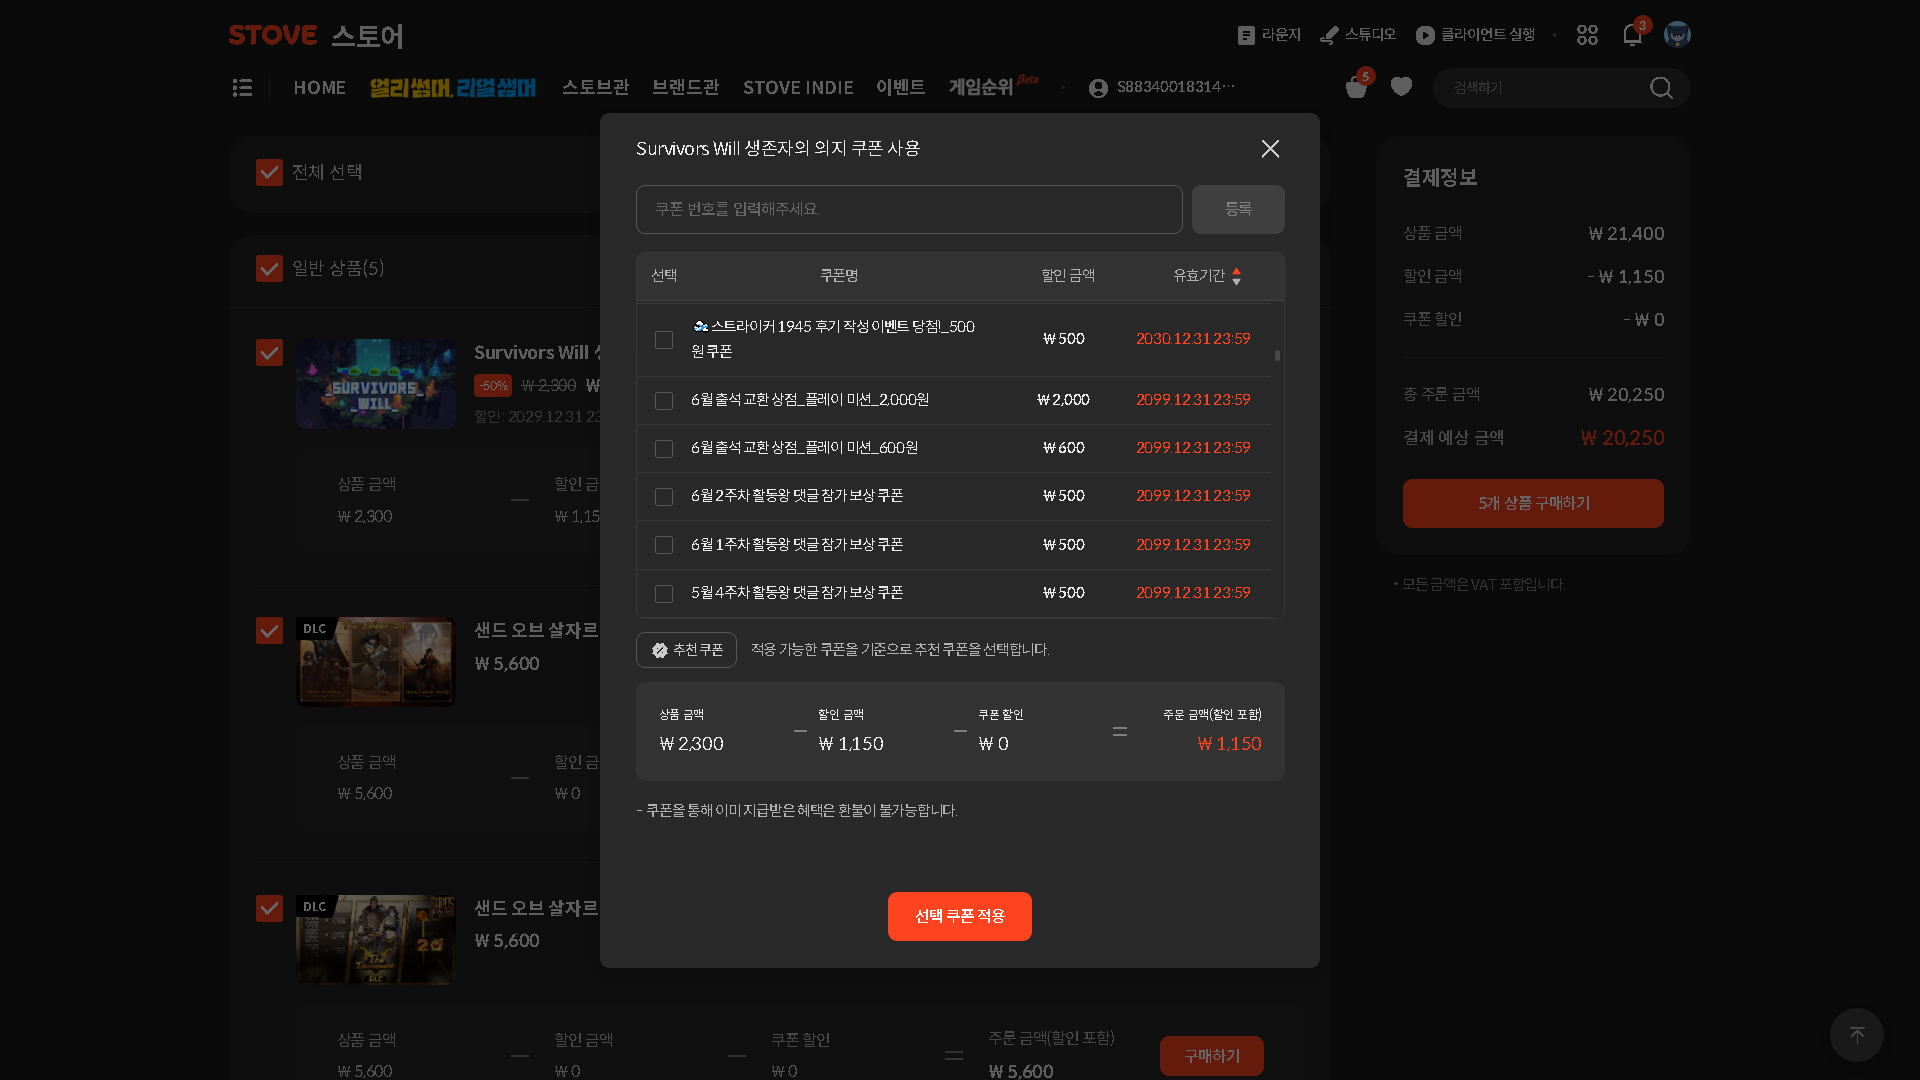This screenshot has width=1920, height=1080.
Task: Open notifications bell icon
Action: (x=1632, y=35)
